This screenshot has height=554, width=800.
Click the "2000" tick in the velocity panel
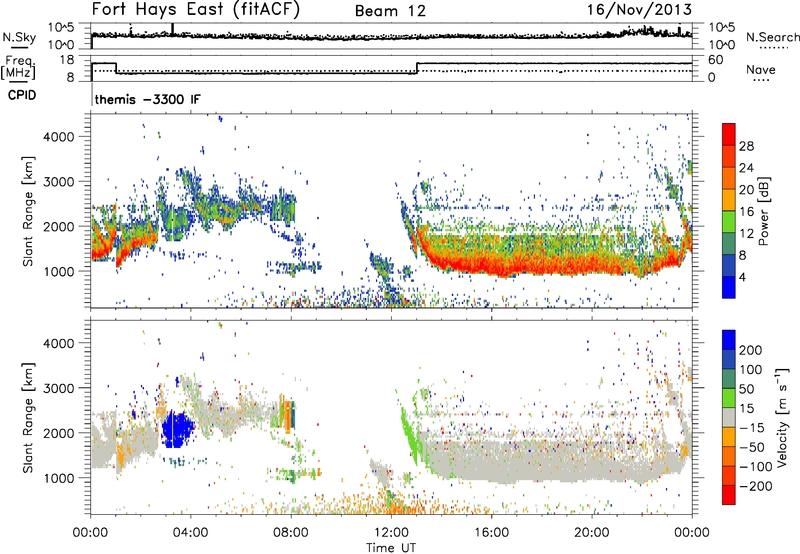58,433
